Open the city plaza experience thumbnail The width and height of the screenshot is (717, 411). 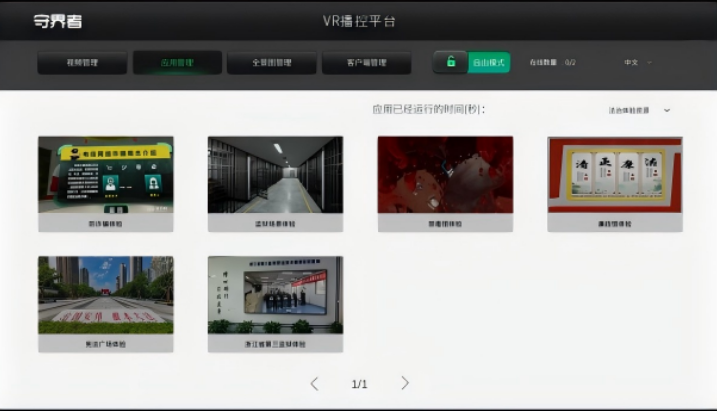coord(105,295)
